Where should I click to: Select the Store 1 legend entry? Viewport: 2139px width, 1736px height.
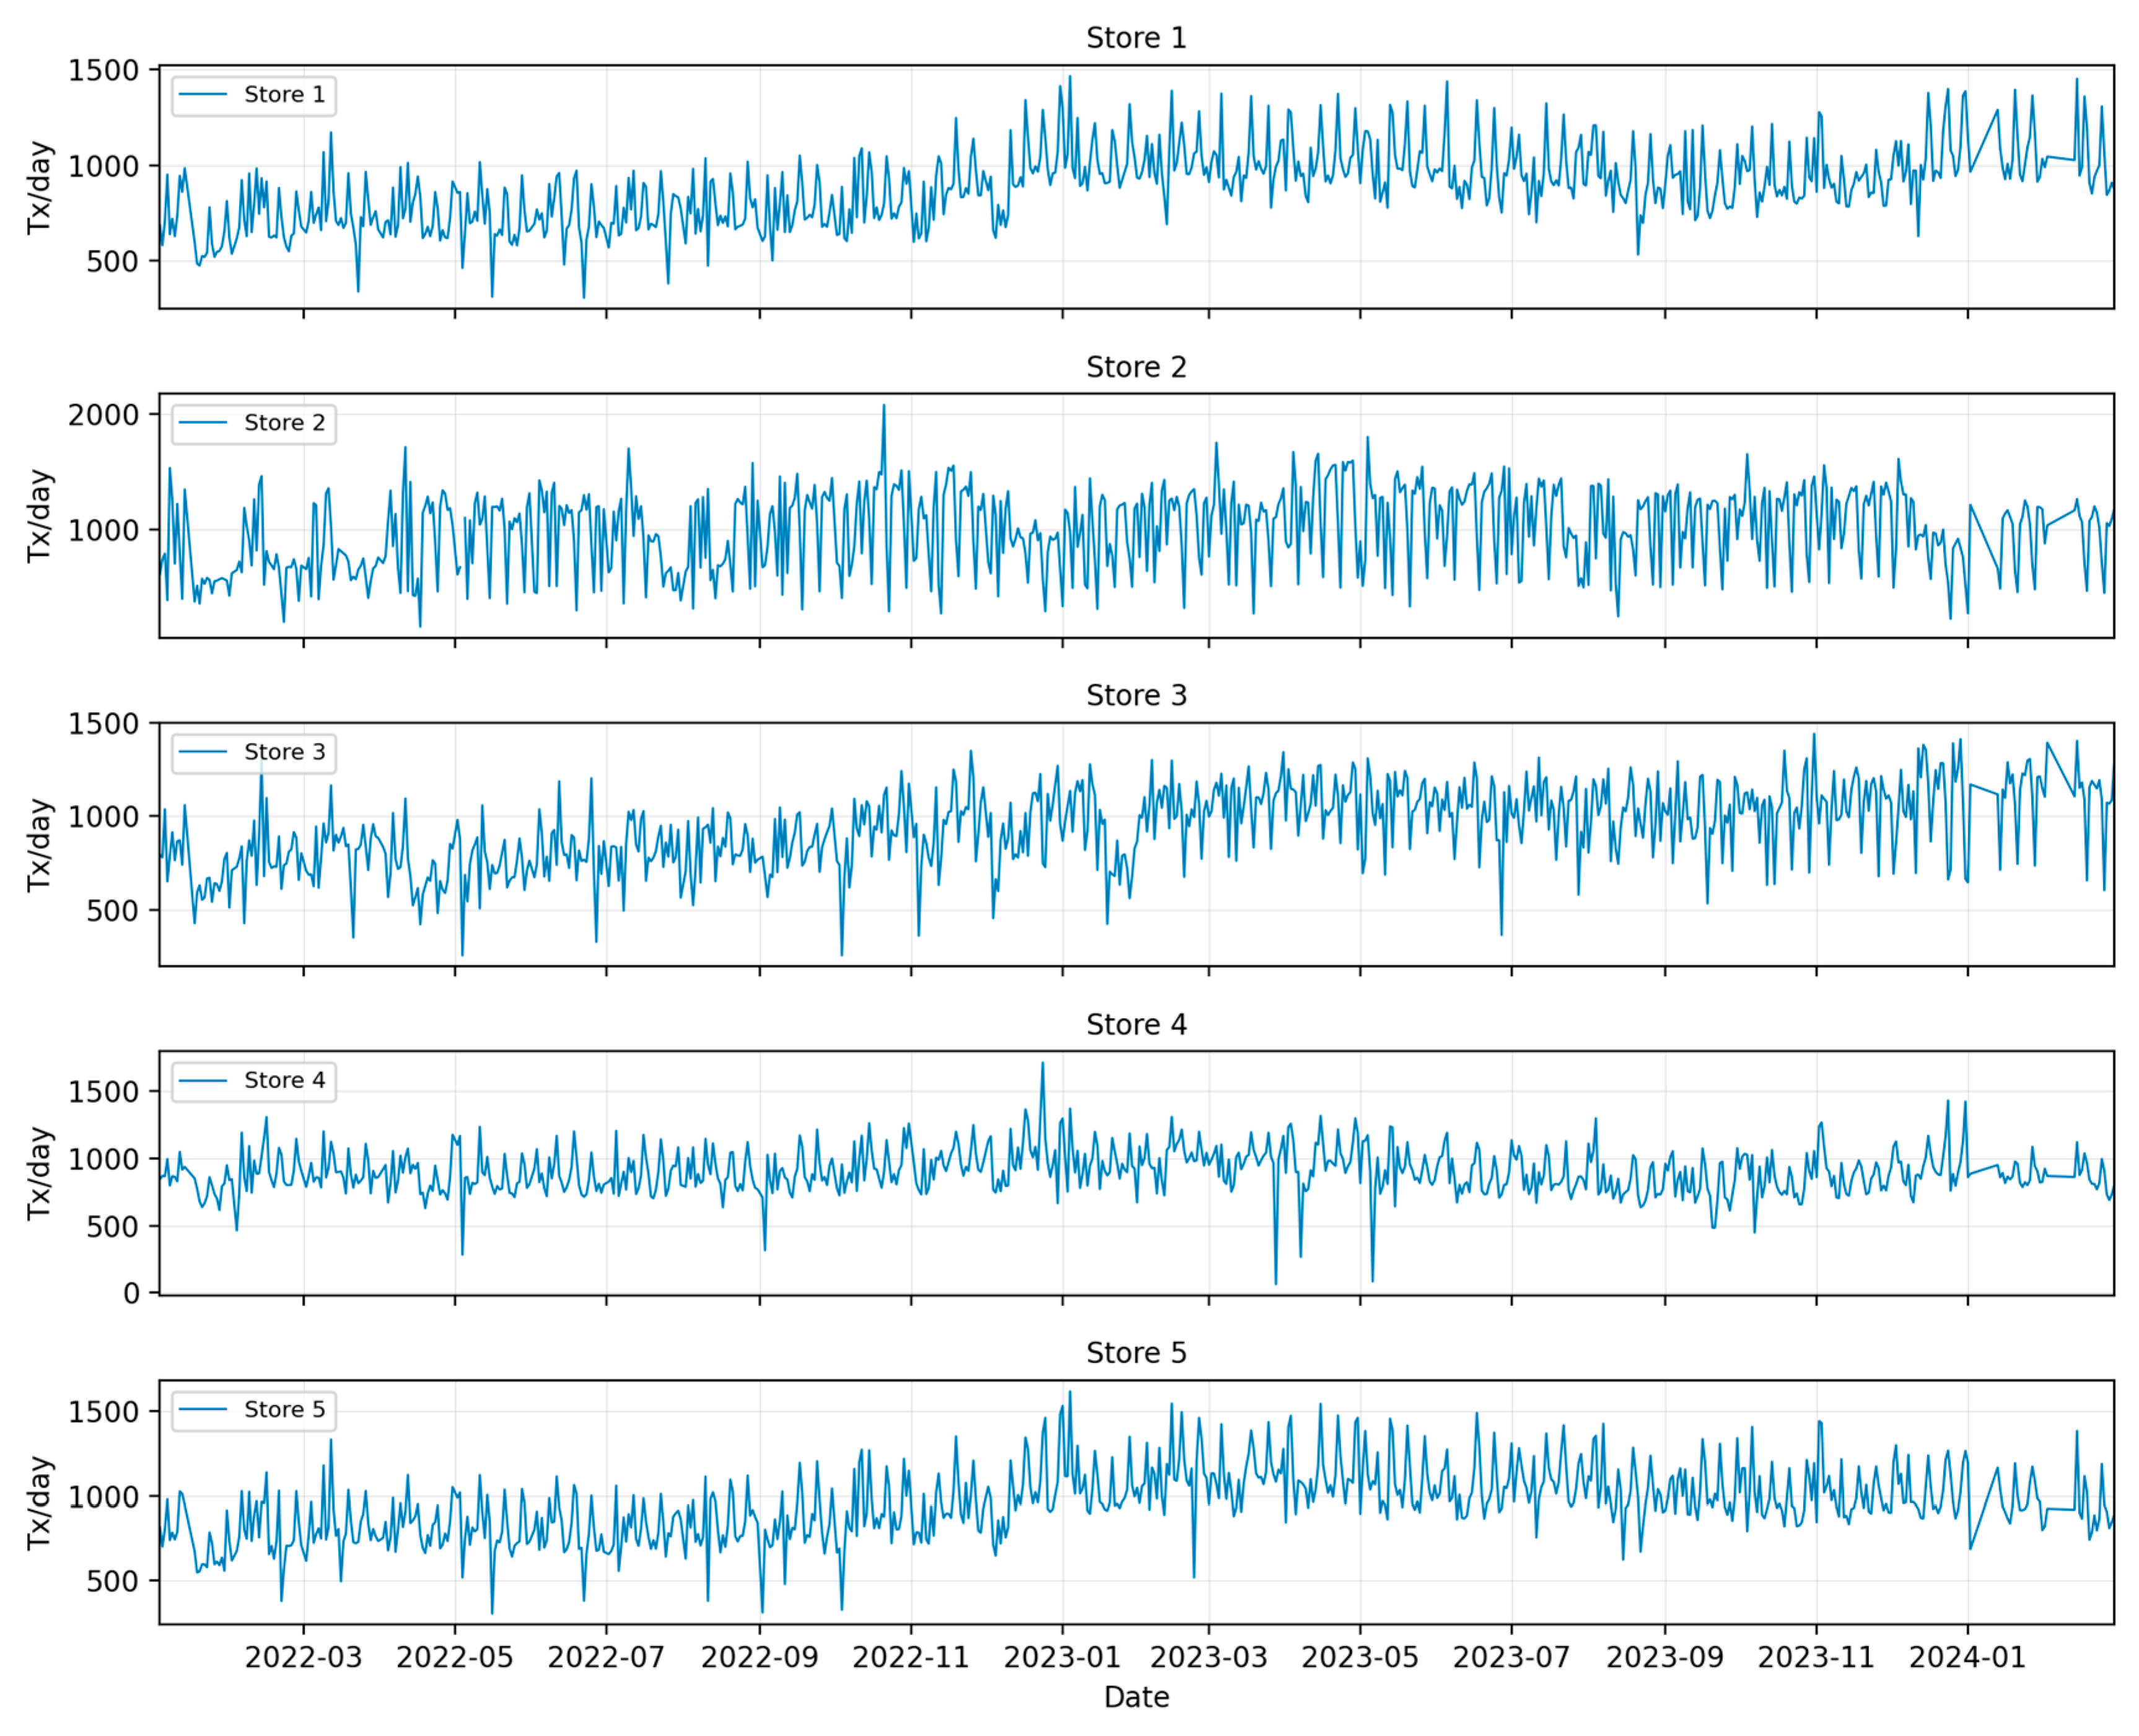pos(284,95)
